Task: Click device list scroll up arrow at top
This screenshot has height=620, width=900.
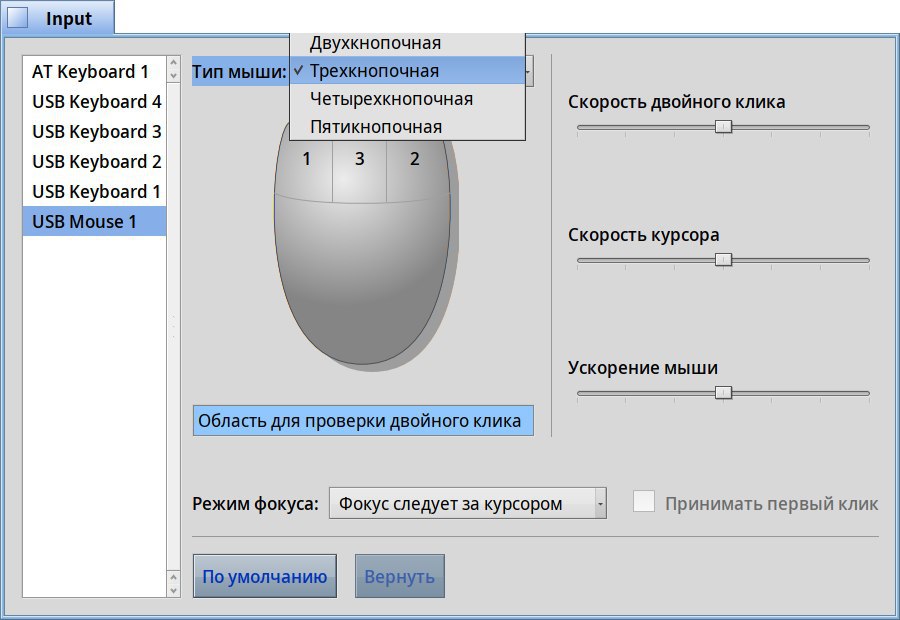Action: pos(173,64)
